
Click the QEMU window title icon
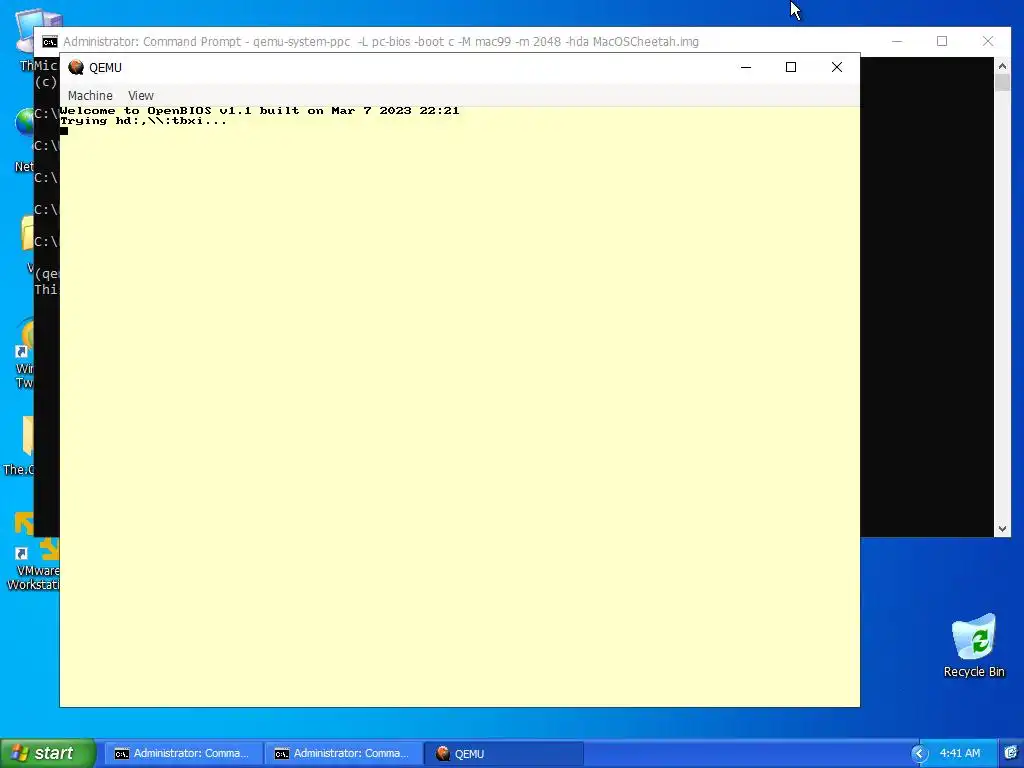tap(76, 67)
